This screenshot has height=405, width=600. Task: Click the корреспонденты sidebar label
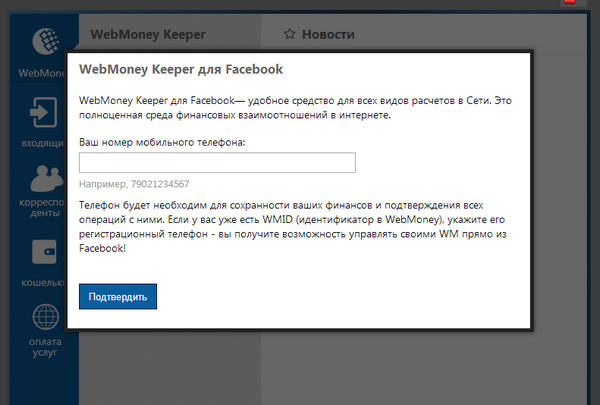point(42,207)
